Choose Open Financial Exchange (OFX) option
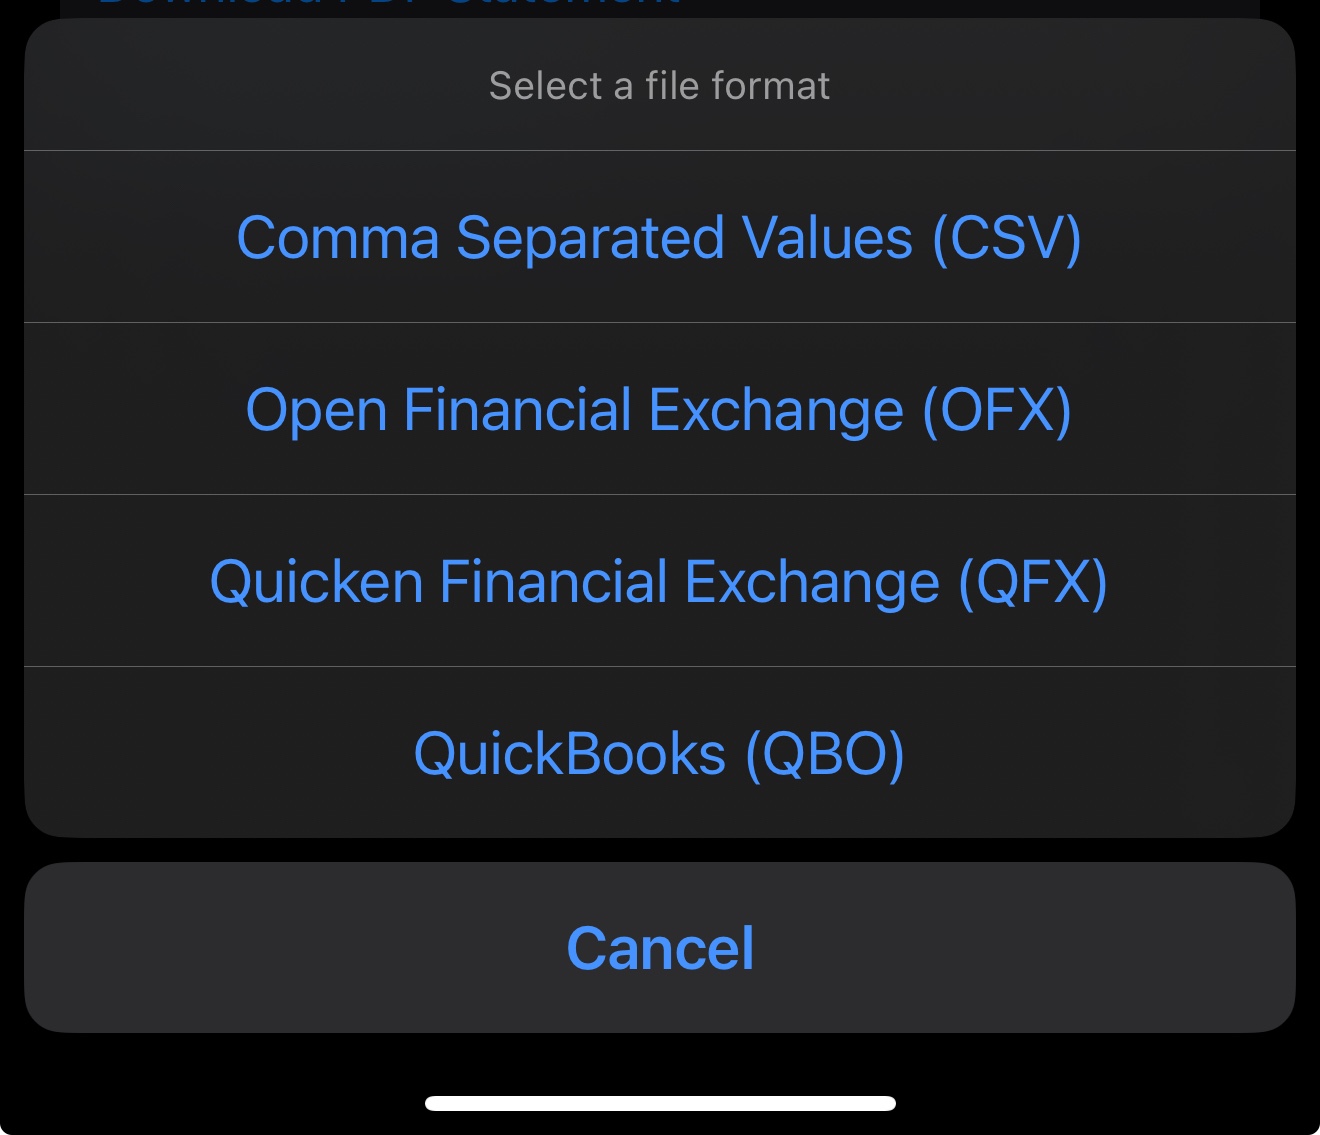 [659, 410]
